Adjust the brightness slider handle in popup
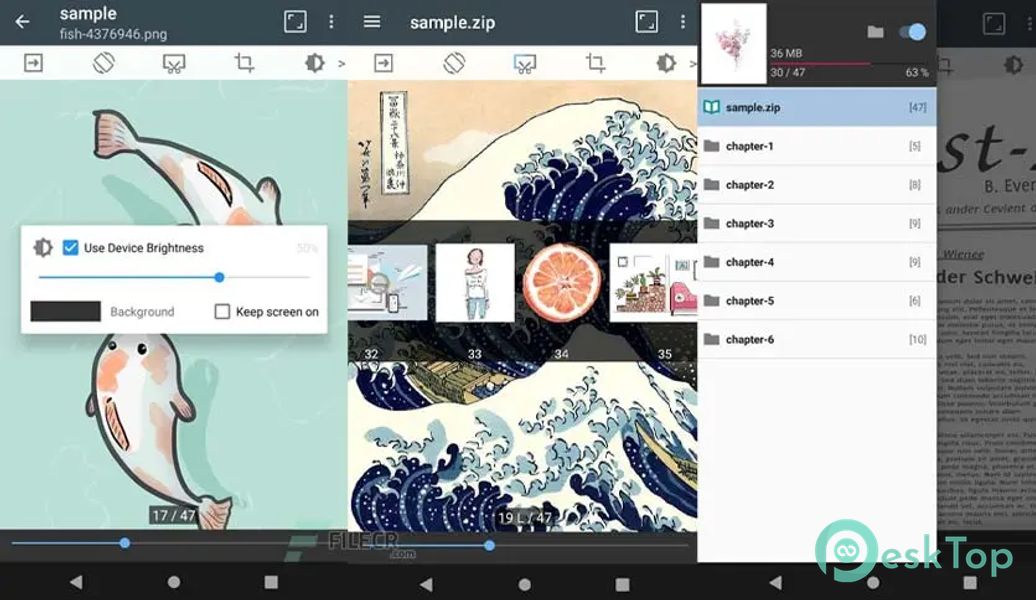The width and height of the screenshot is (1036, 600). [x=219, y=278]
